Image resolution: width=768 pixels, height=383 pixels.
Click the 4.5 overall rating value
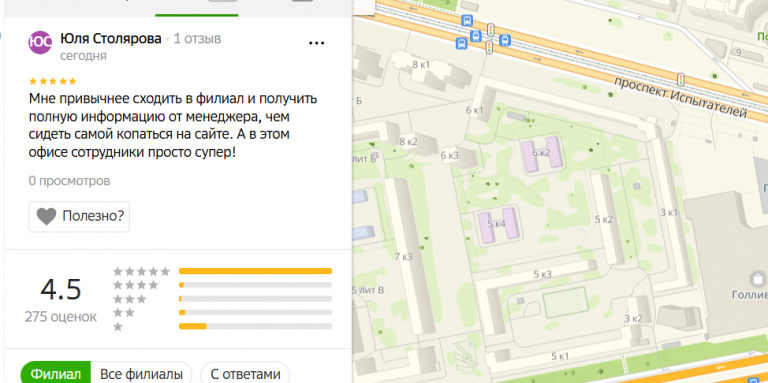click(61, 290)
